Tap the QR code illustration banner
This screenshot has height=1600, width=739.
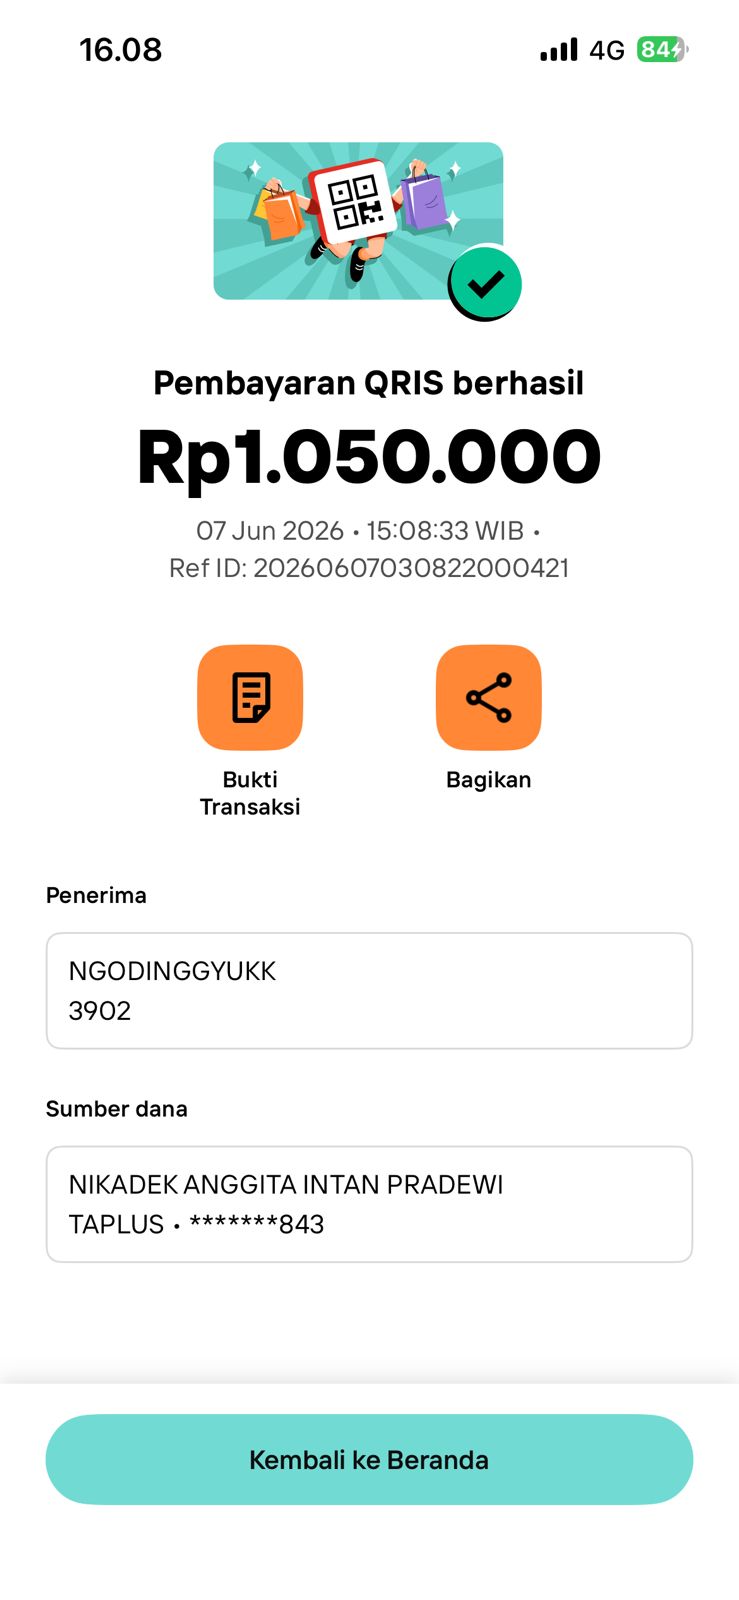point(358,221)
